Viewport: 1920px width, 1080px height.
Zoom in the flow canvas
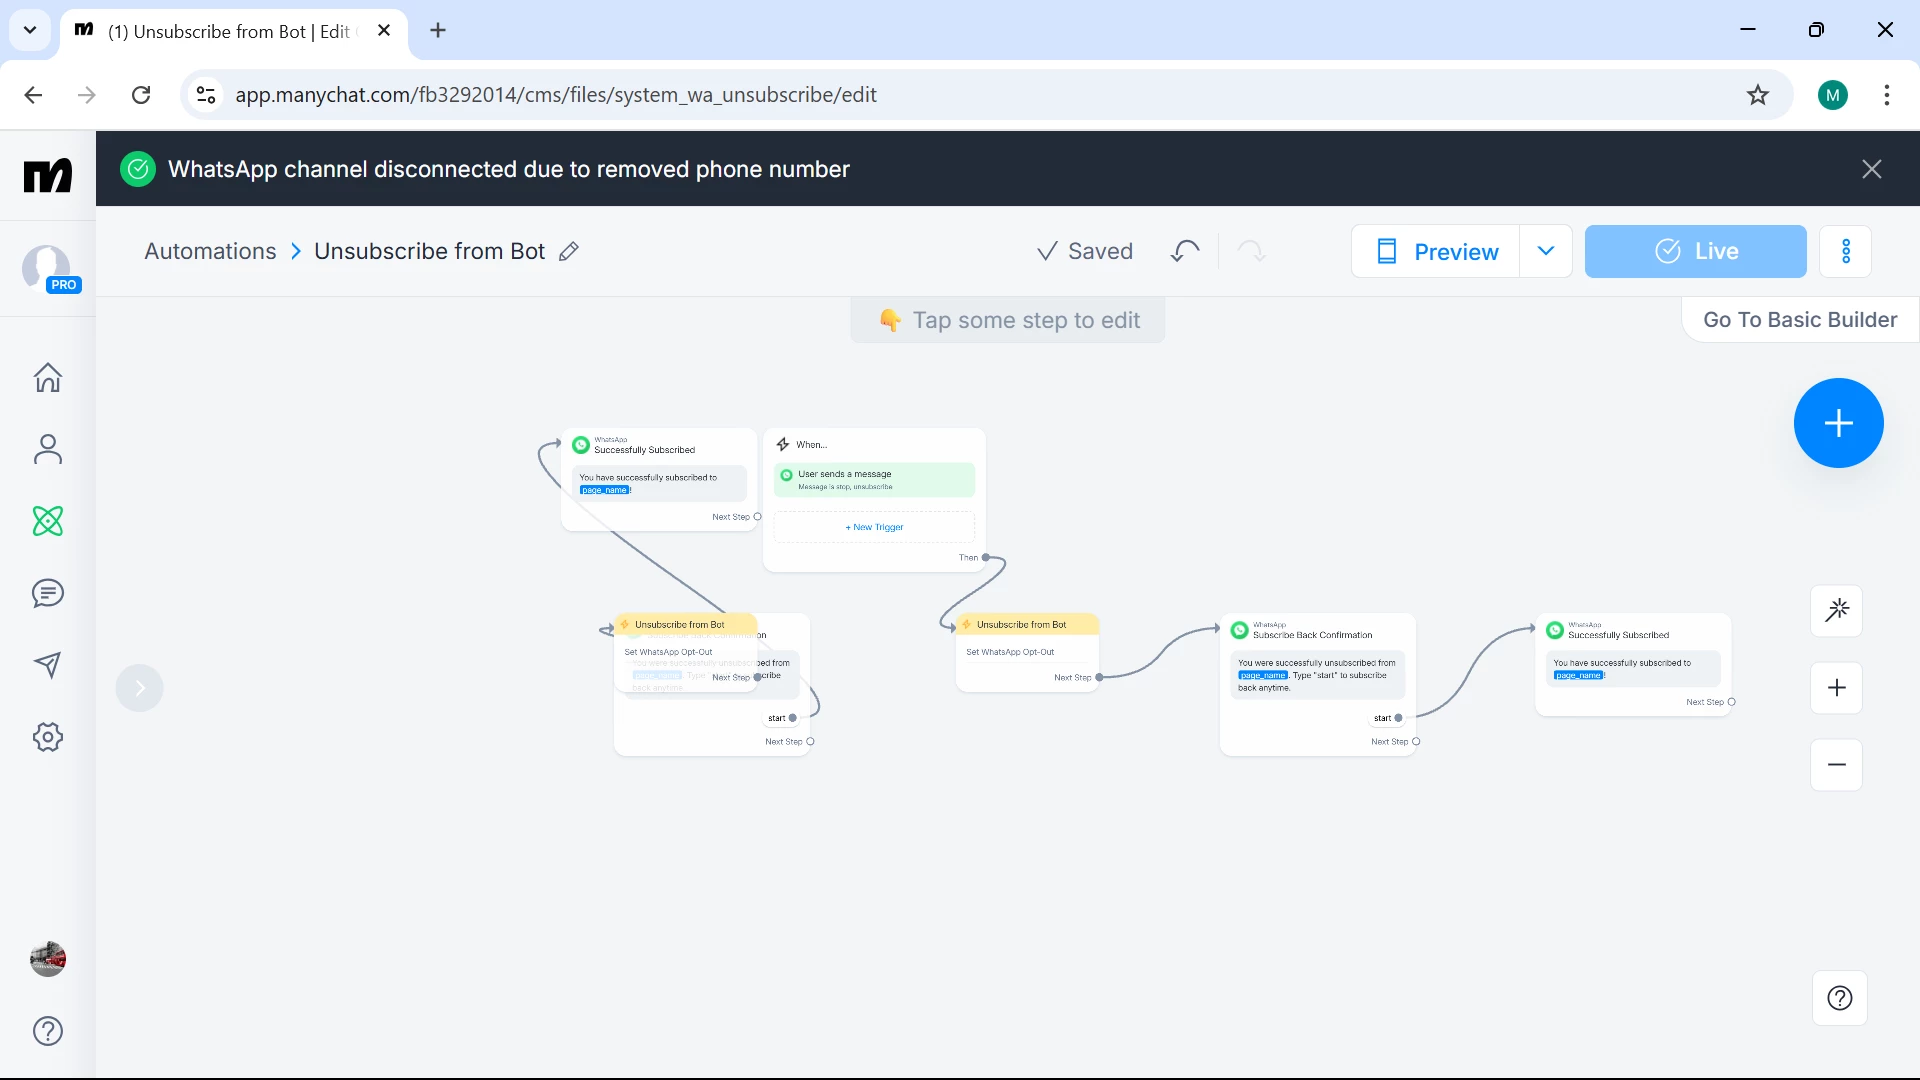(1837, 688)
